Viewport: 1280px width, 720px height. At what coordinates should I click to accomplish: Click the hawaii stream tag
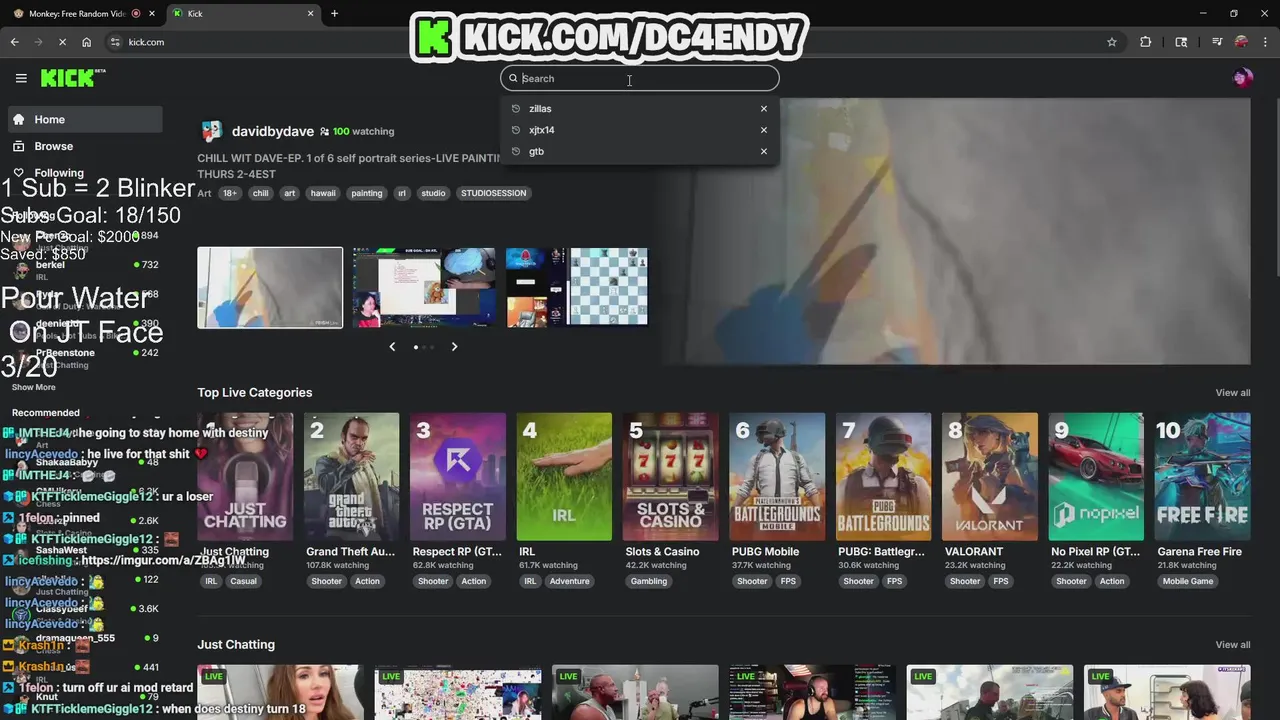(323, 193)
